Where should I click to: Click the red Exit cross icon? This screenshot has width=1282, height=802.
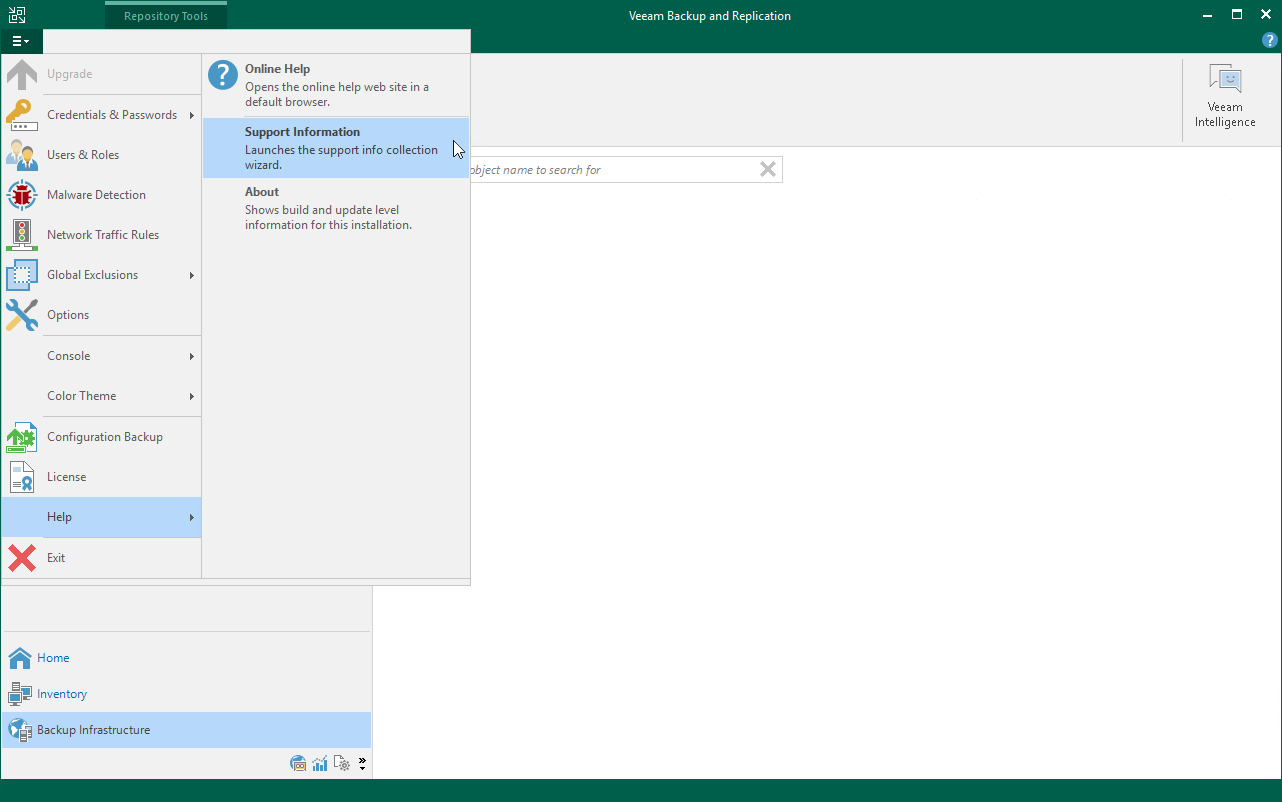(x=22, y=558)
